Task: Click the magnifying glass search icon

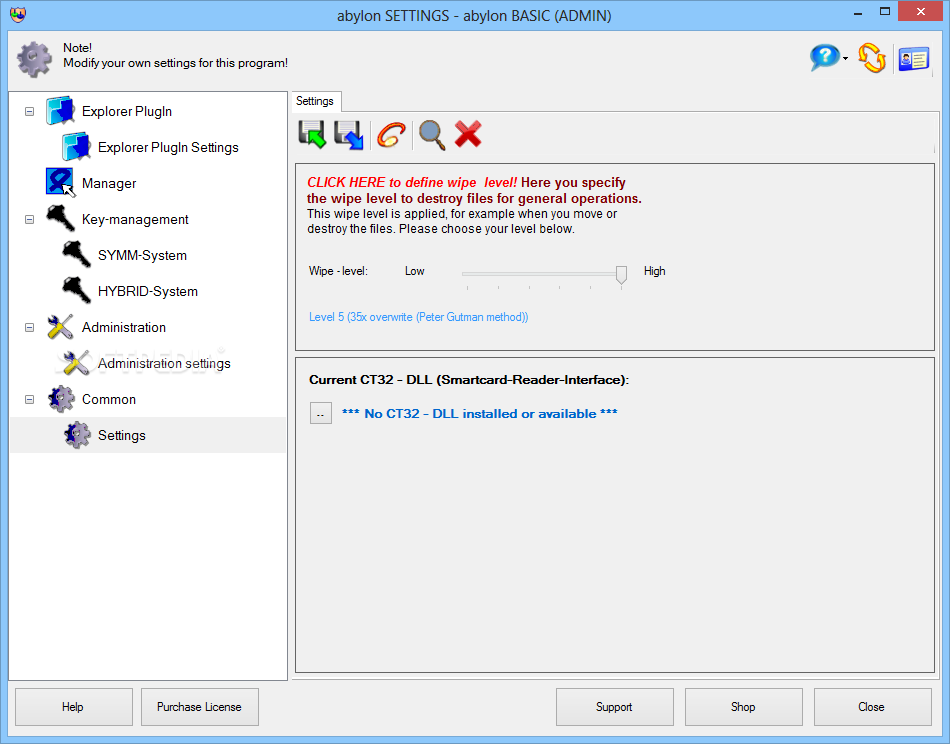Action: coord(432,135)
